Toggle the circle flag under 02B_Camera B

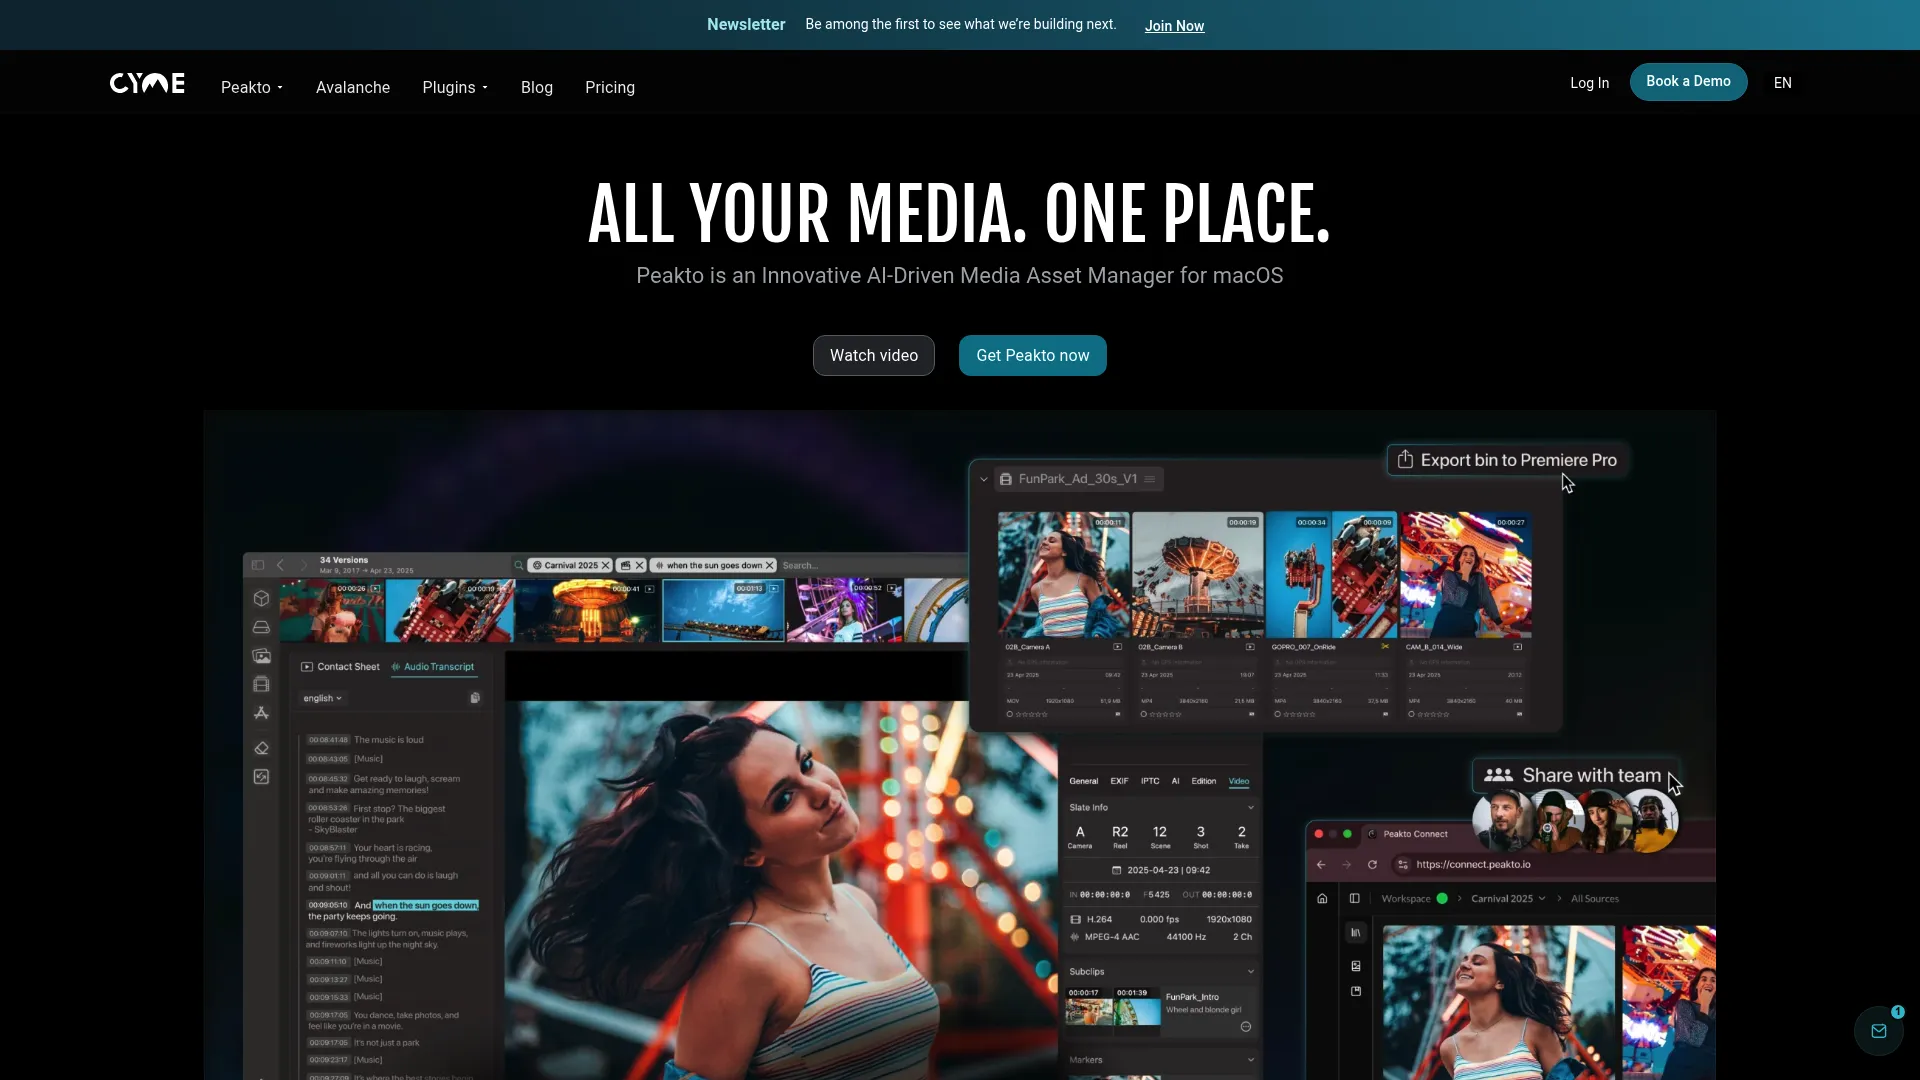(1144, 714)
